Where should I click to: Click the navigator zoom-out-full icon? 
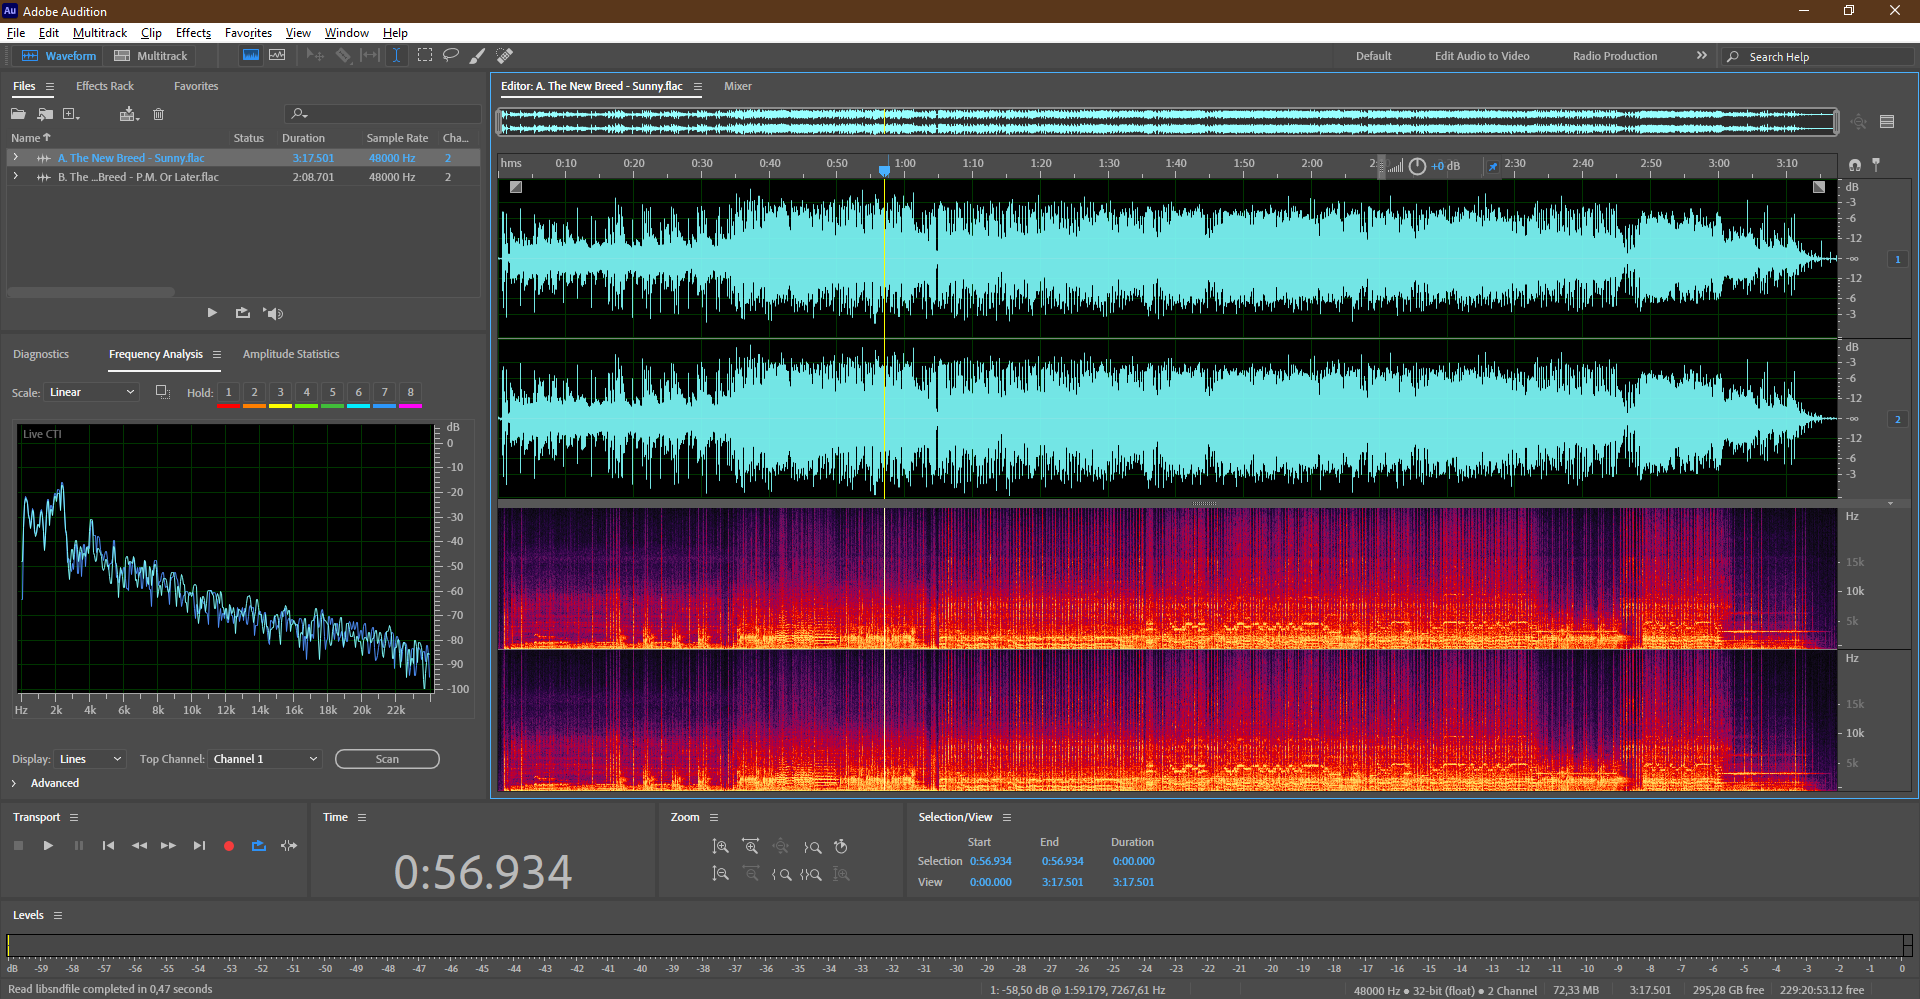pos(1858,122)
